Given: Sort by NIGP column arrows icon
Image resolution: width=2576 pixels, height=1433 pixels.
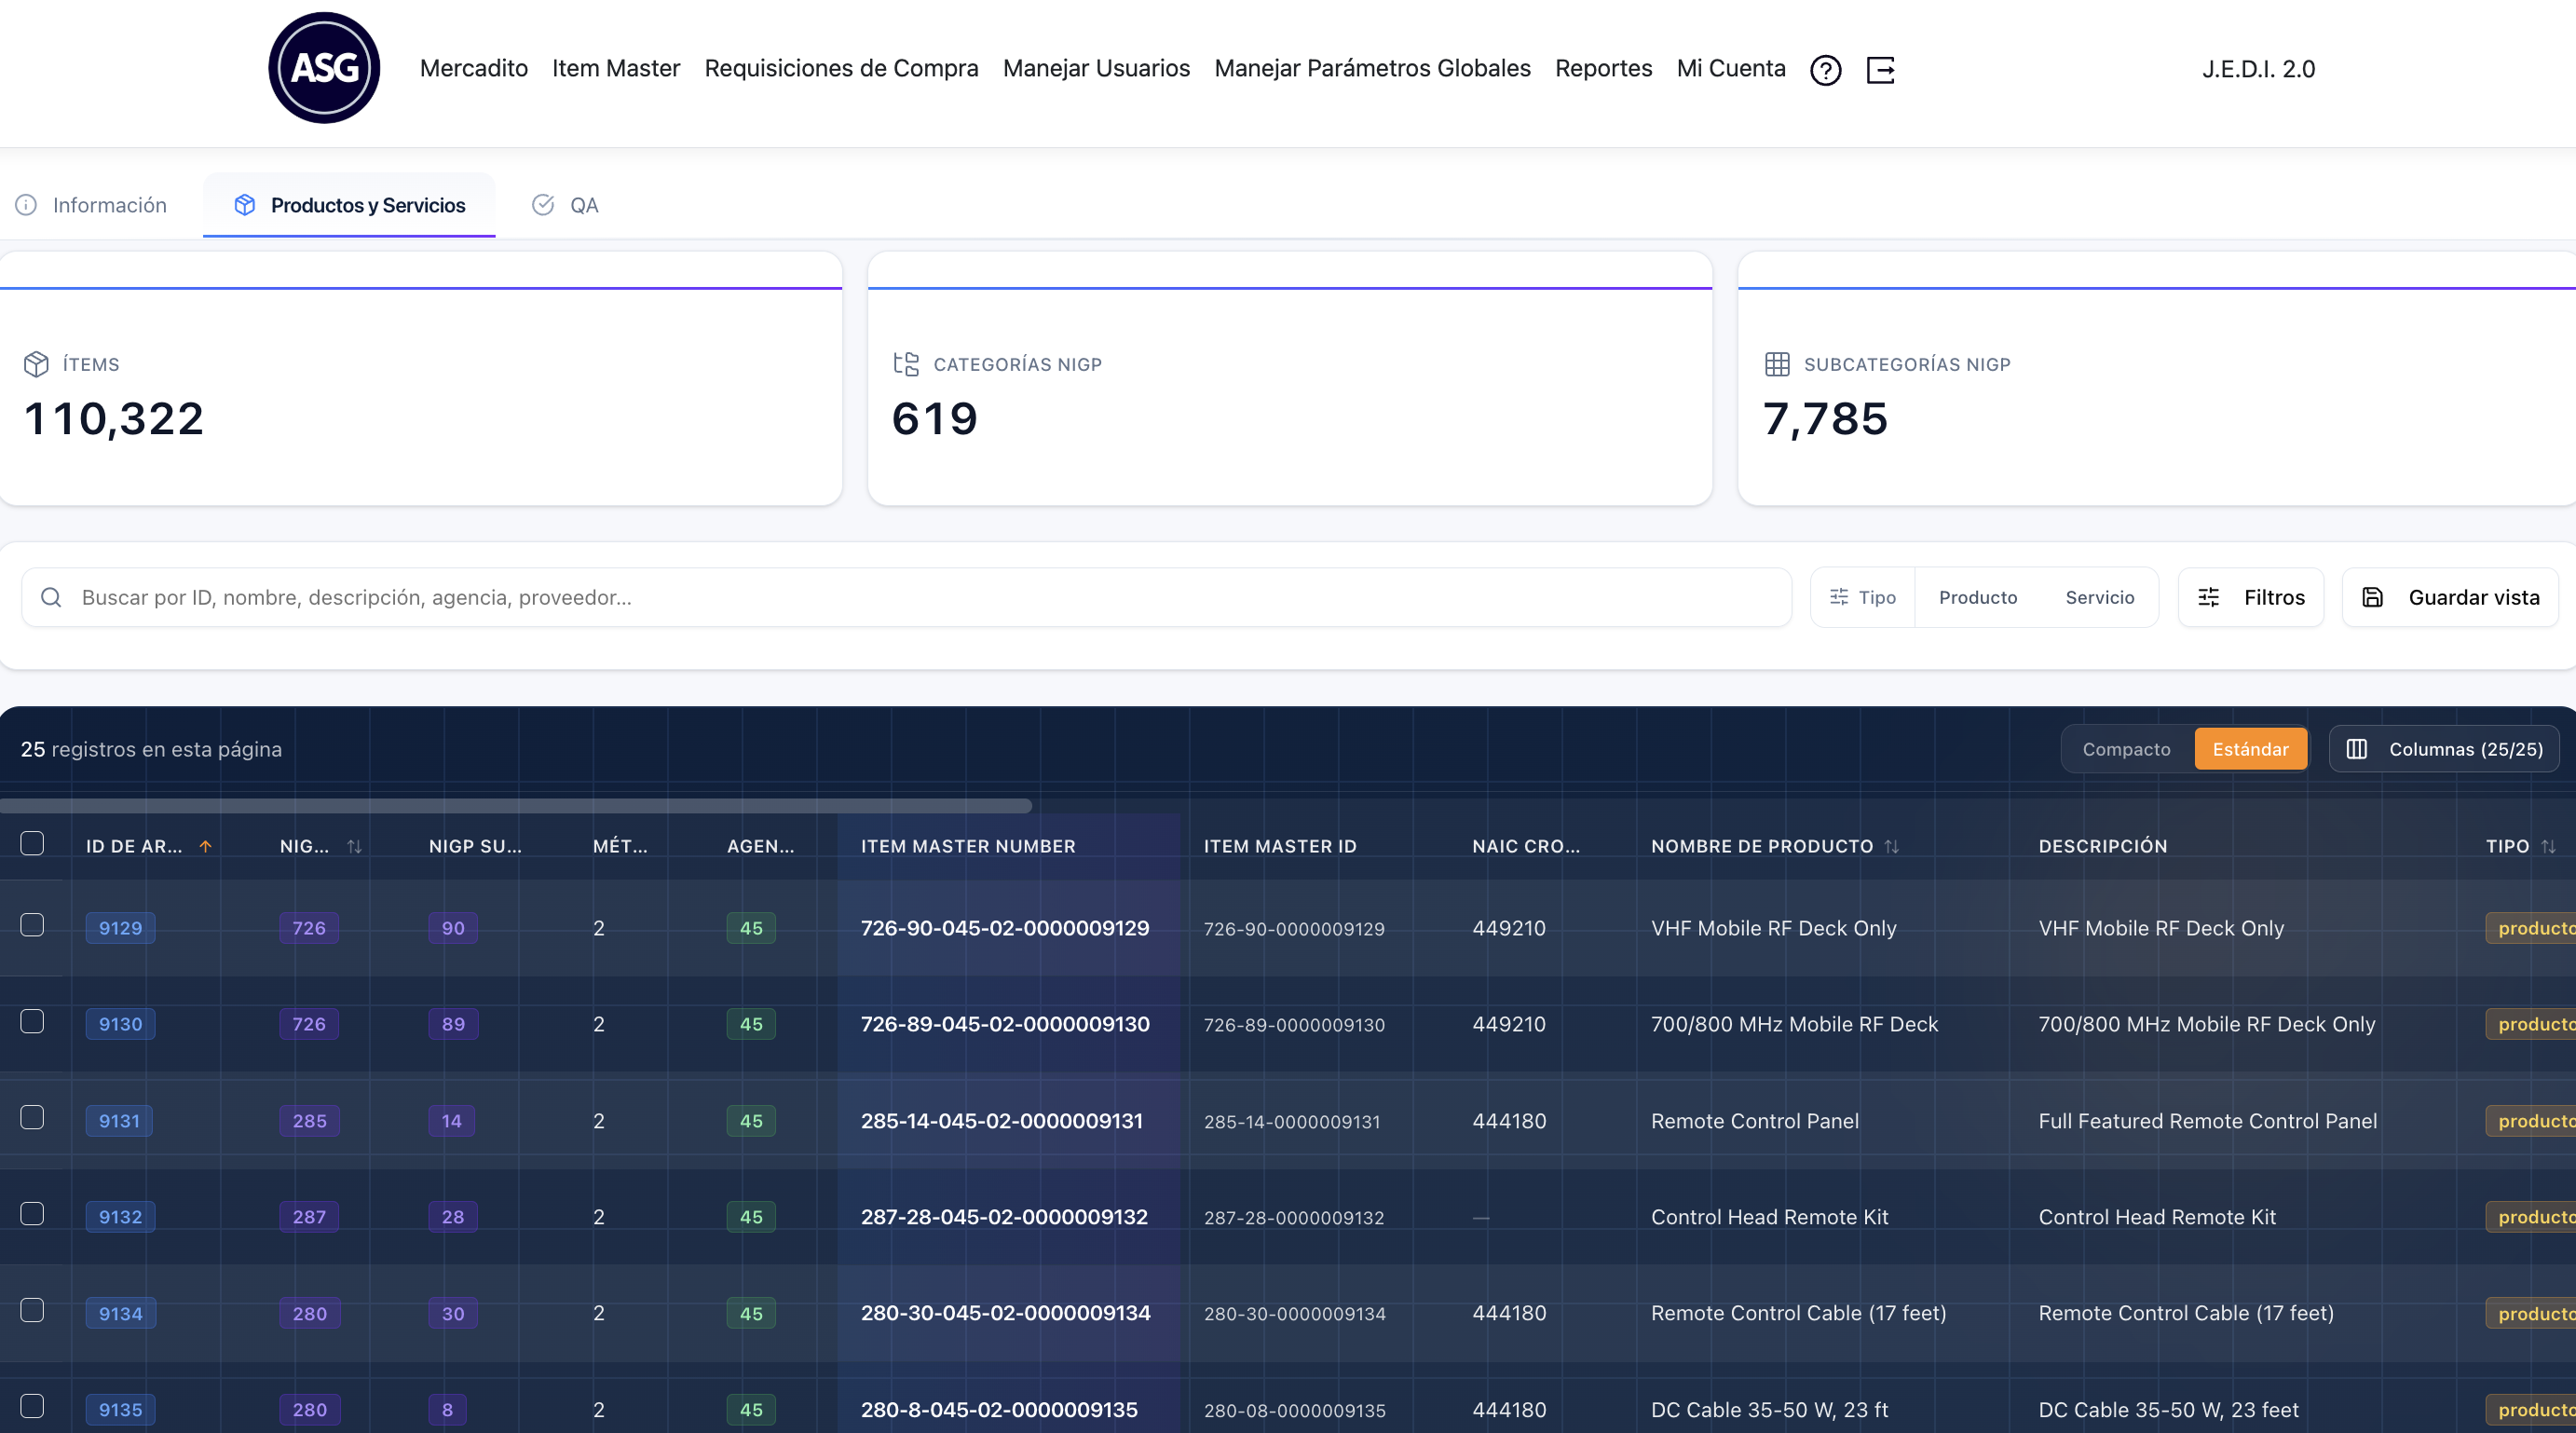Looking at the screenshot, I should click(x=354, y=846).
